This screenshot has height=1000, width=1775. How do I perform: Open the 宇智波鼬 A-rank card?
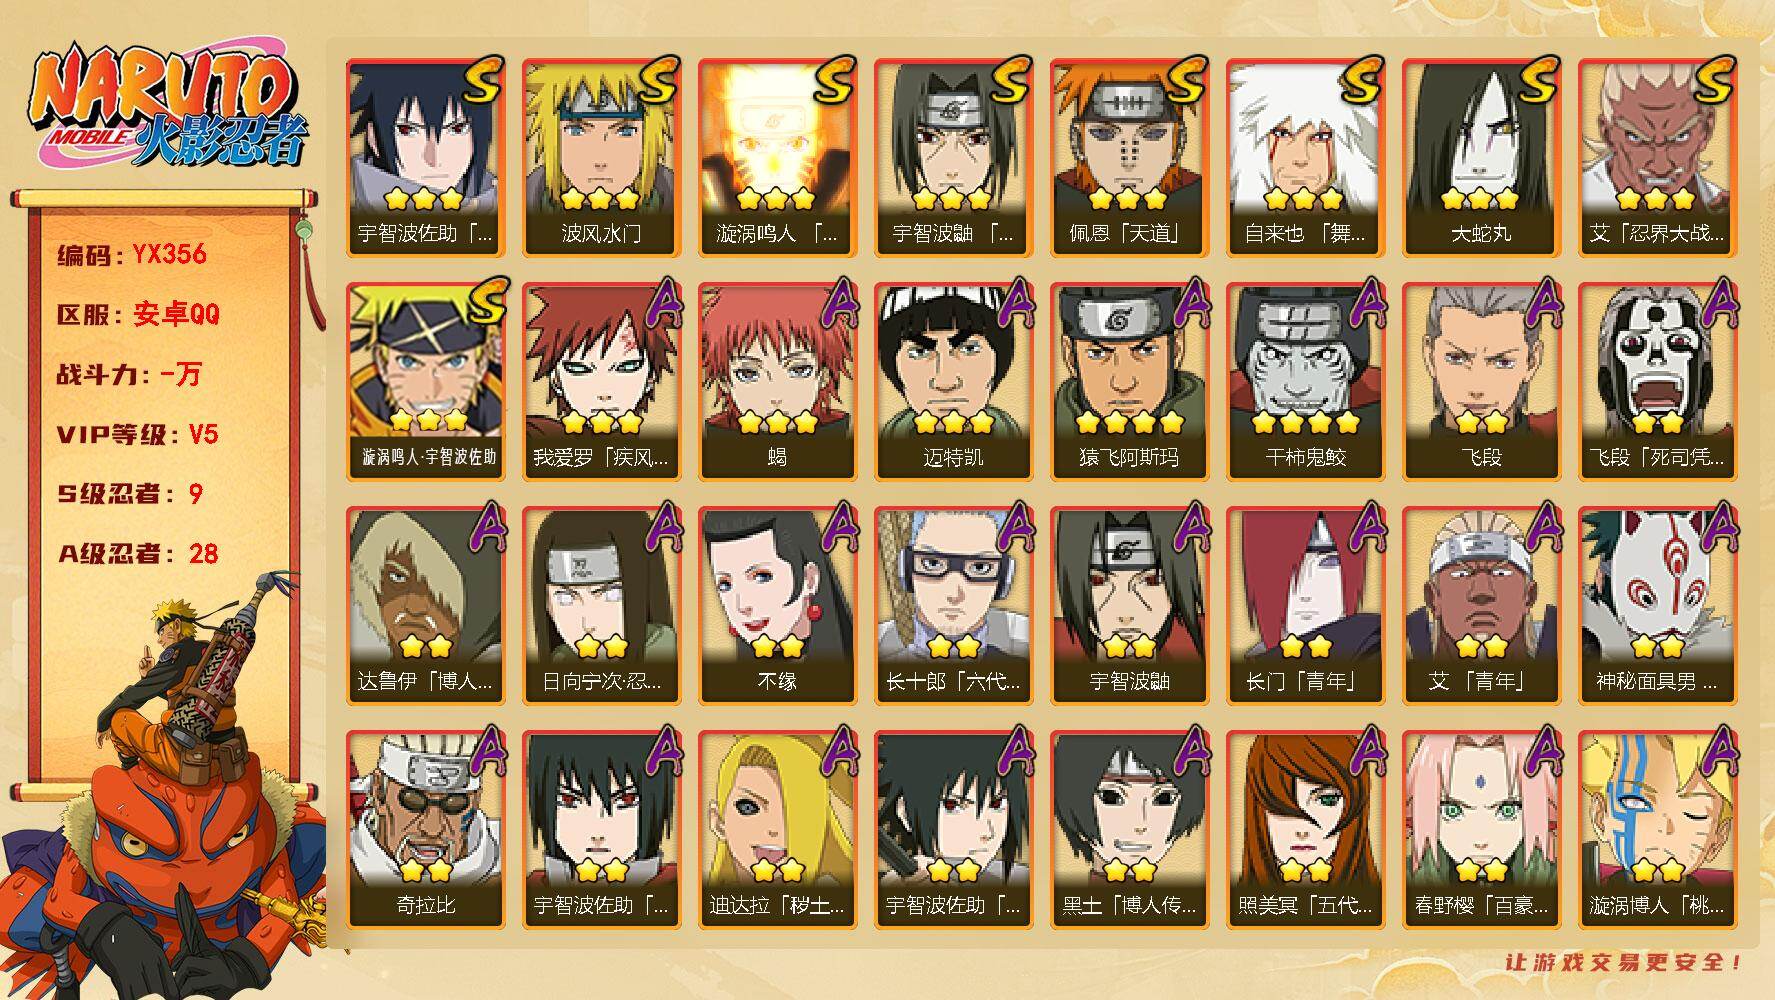point(1130,606)
